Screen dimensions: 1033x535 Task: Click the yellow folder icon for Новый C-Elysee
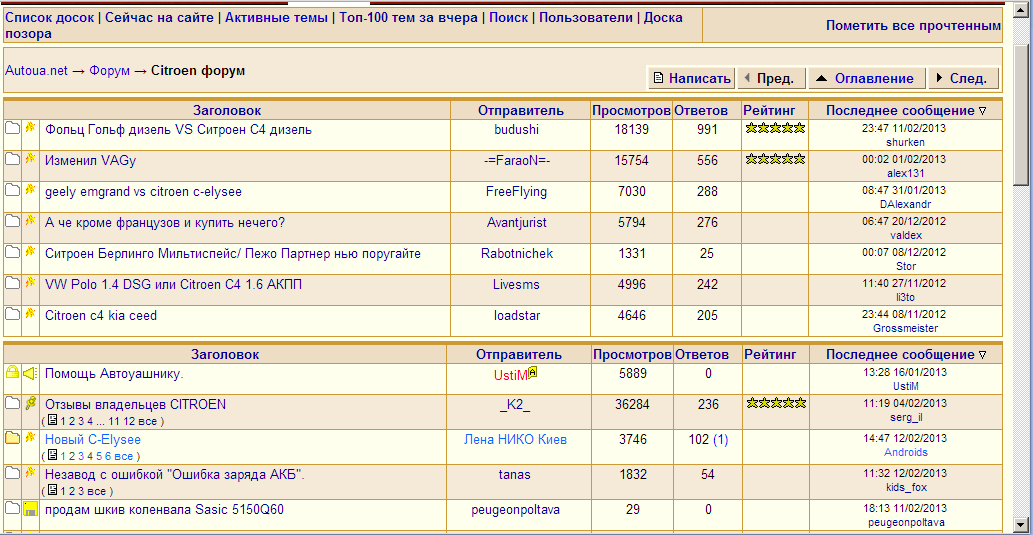[12, 438]
